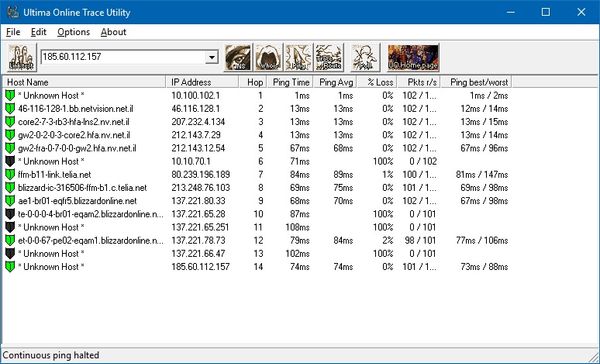Click the black shield for te-0-0-0-4-br01-eqam2 host

tap(10, 214)
